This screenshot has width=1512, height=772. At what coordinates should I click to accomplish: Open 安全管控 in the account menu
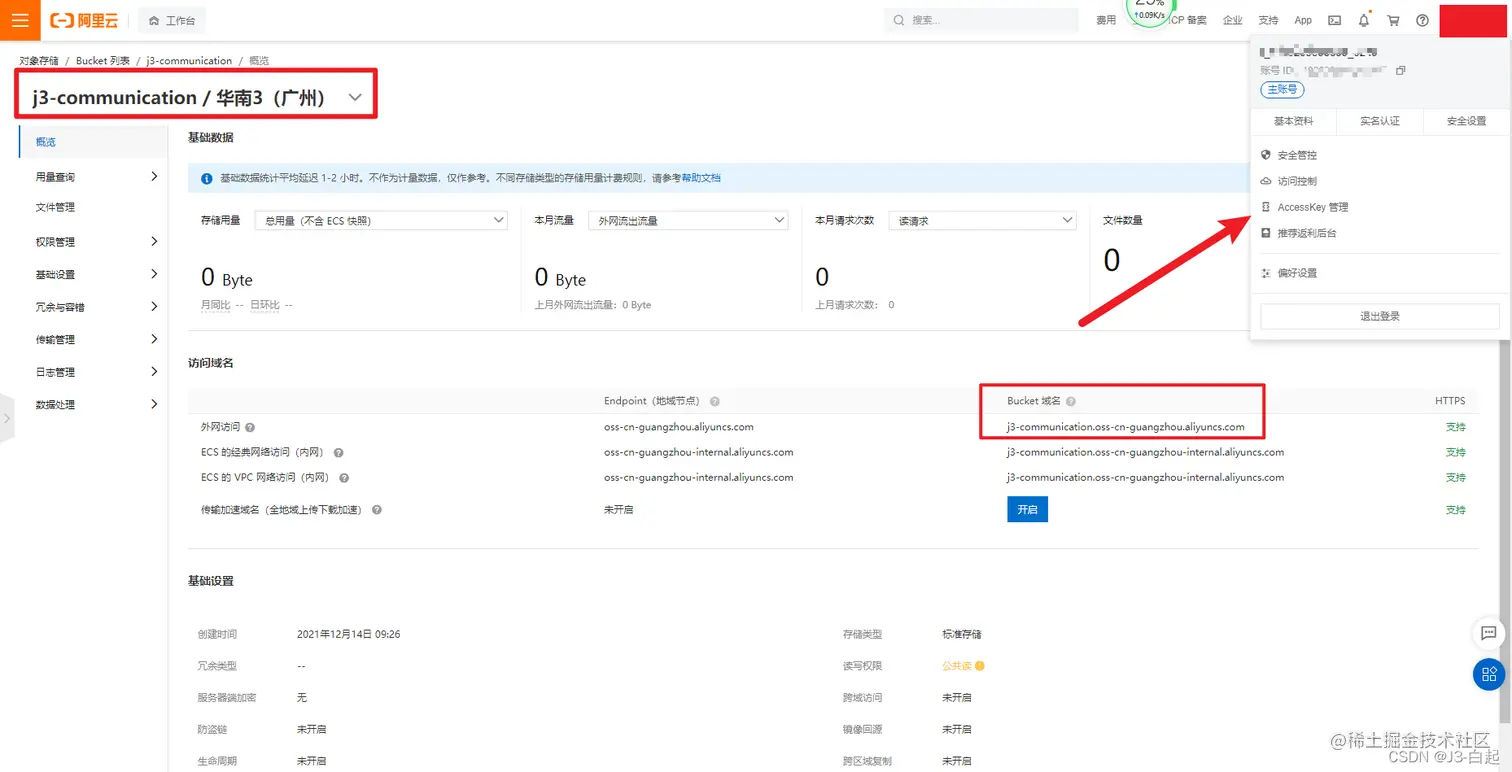click(1297, 155)
